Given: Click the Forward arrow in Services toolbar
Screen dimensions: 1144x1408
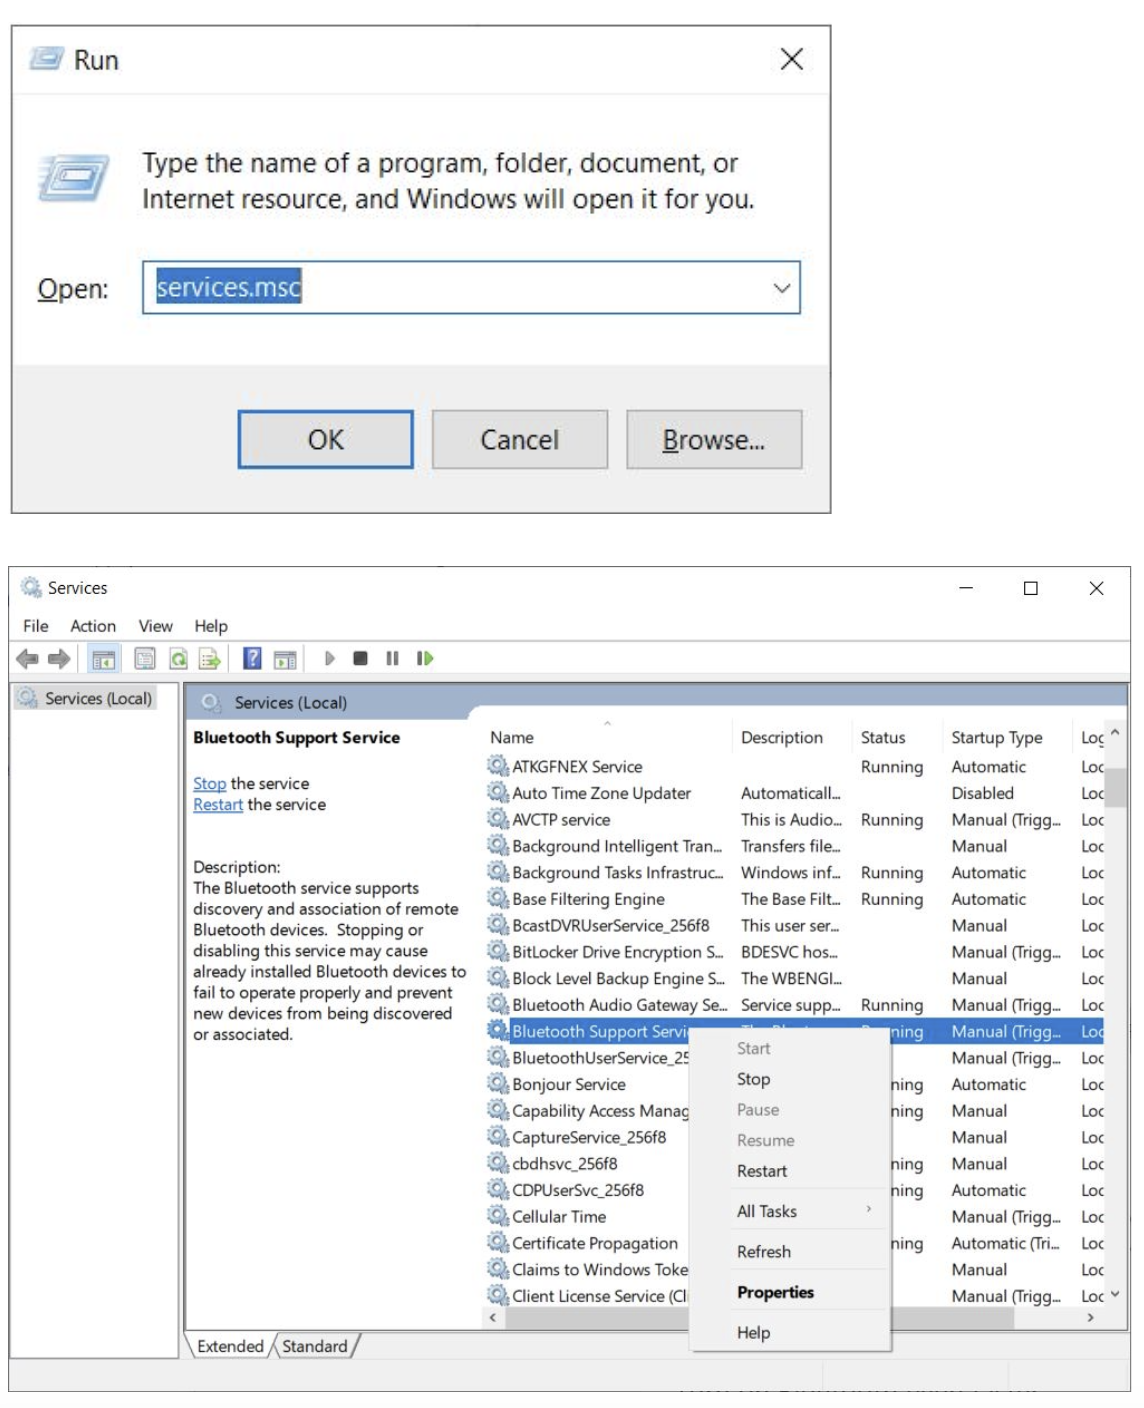Looking at the screenshot, I should point(59,659).
